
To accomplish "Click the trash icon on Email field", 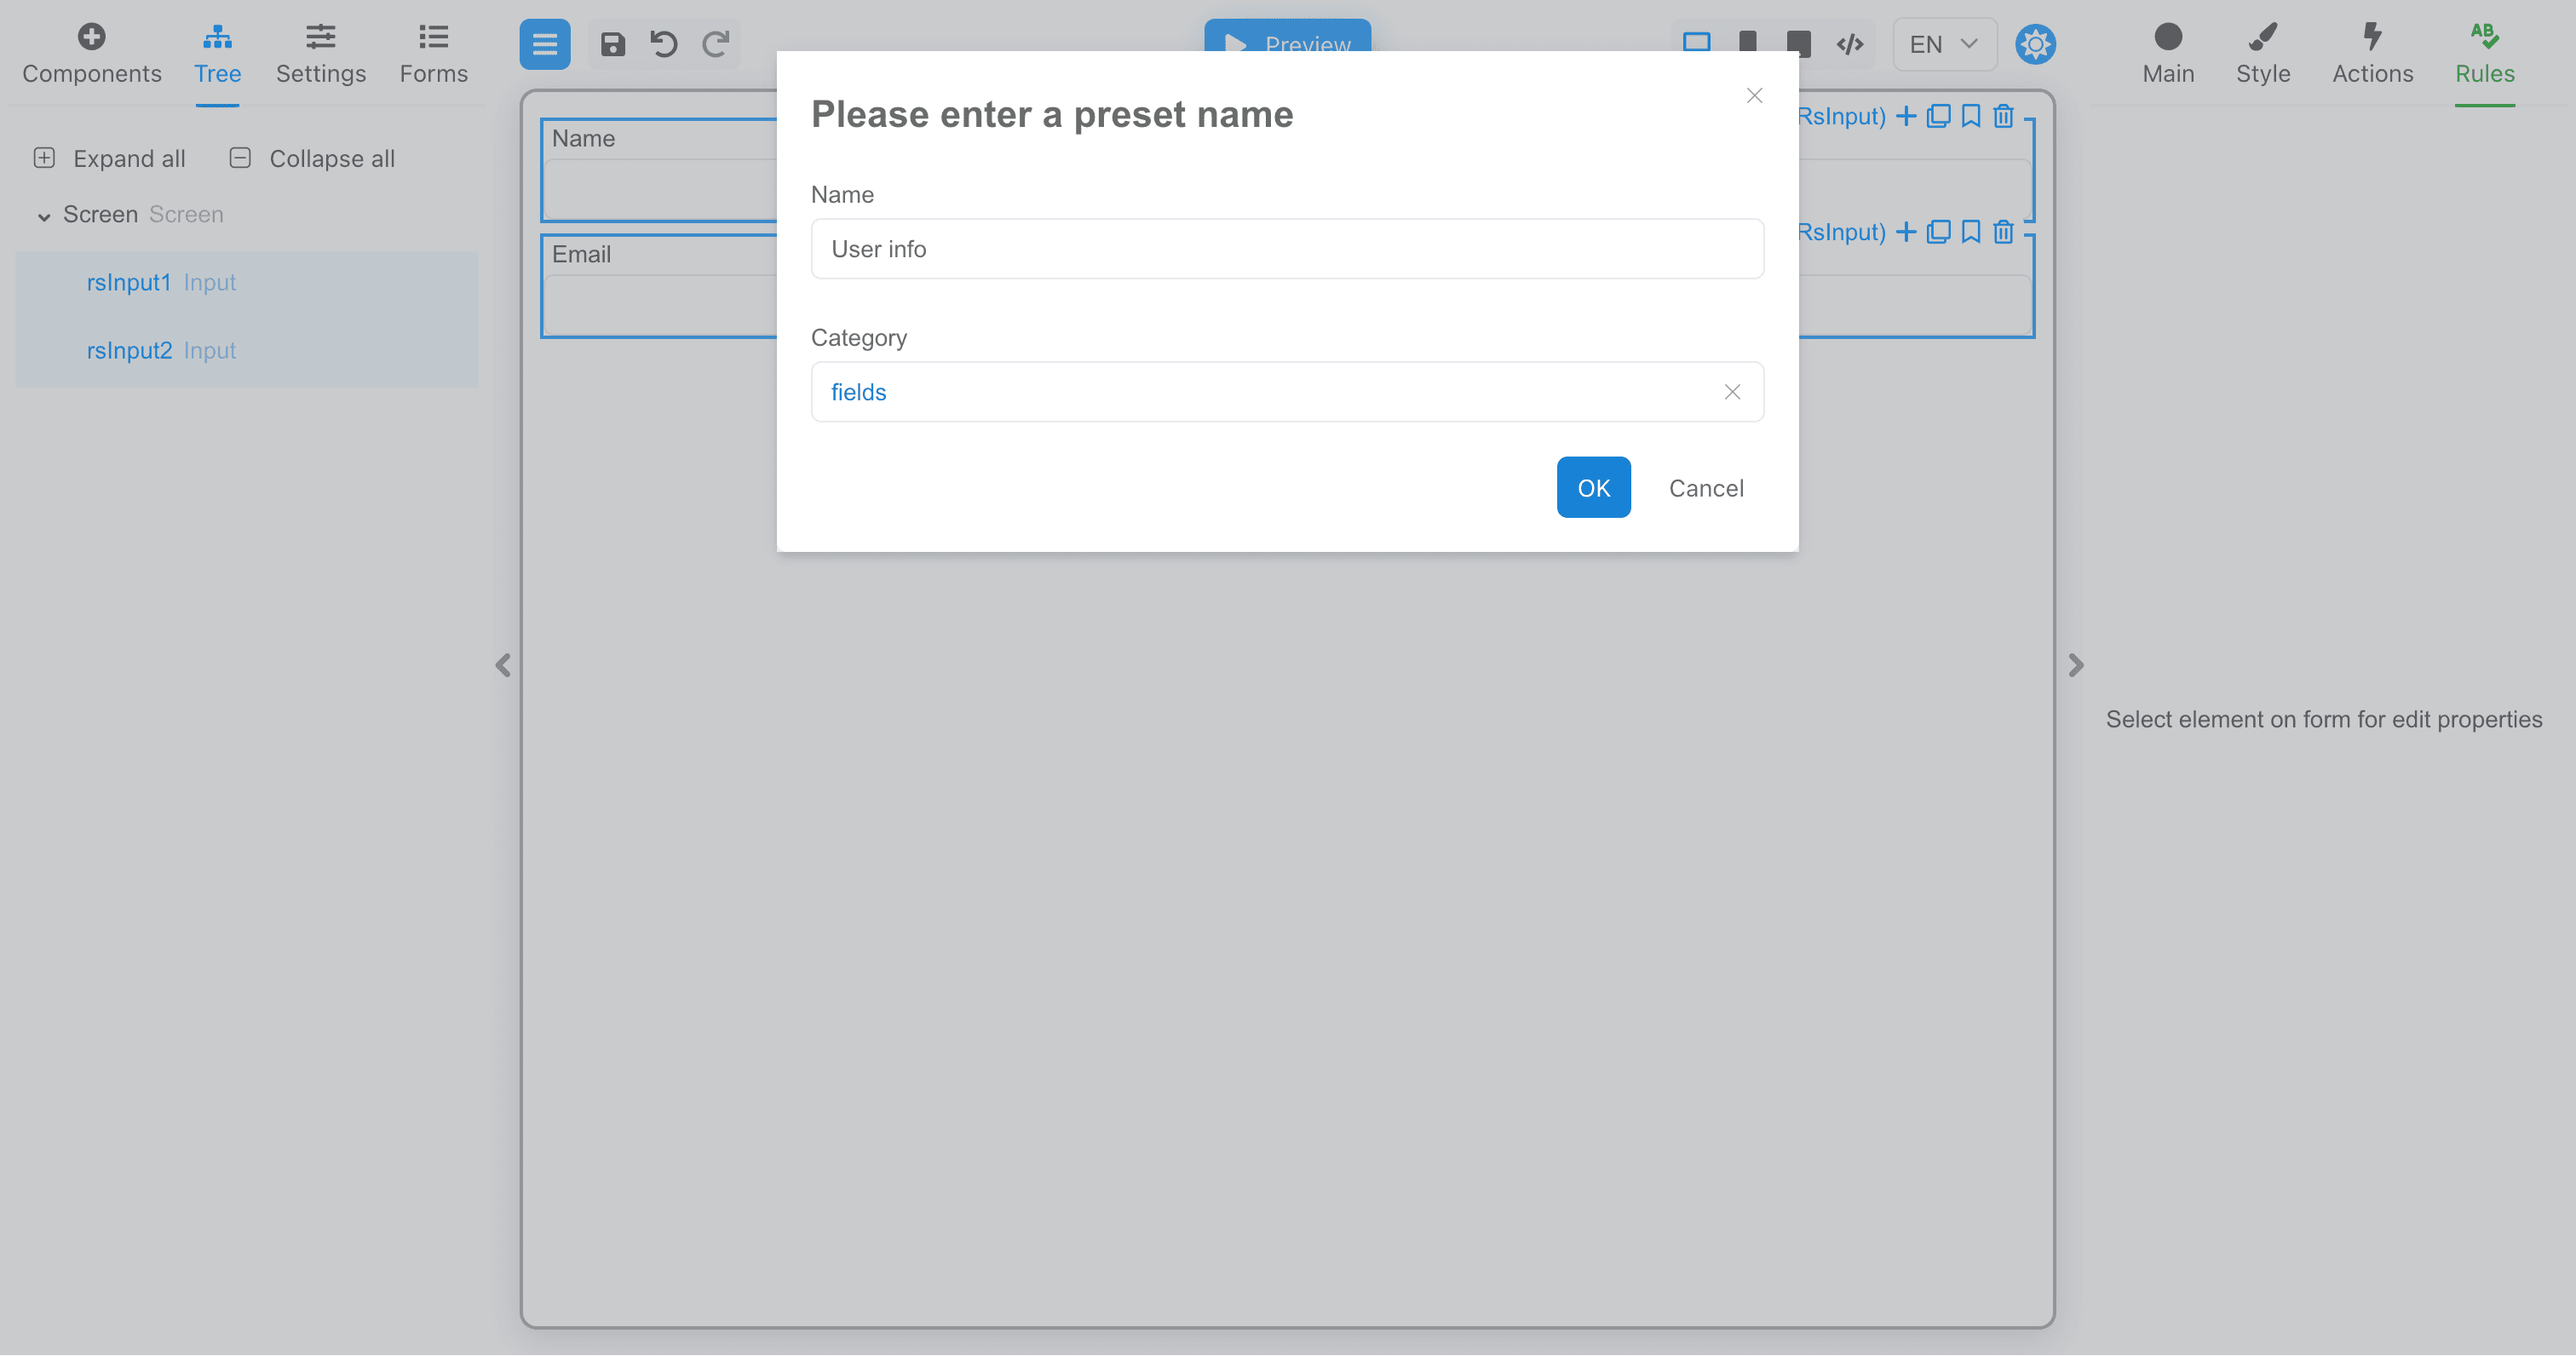I will (x=2003, y=232).
